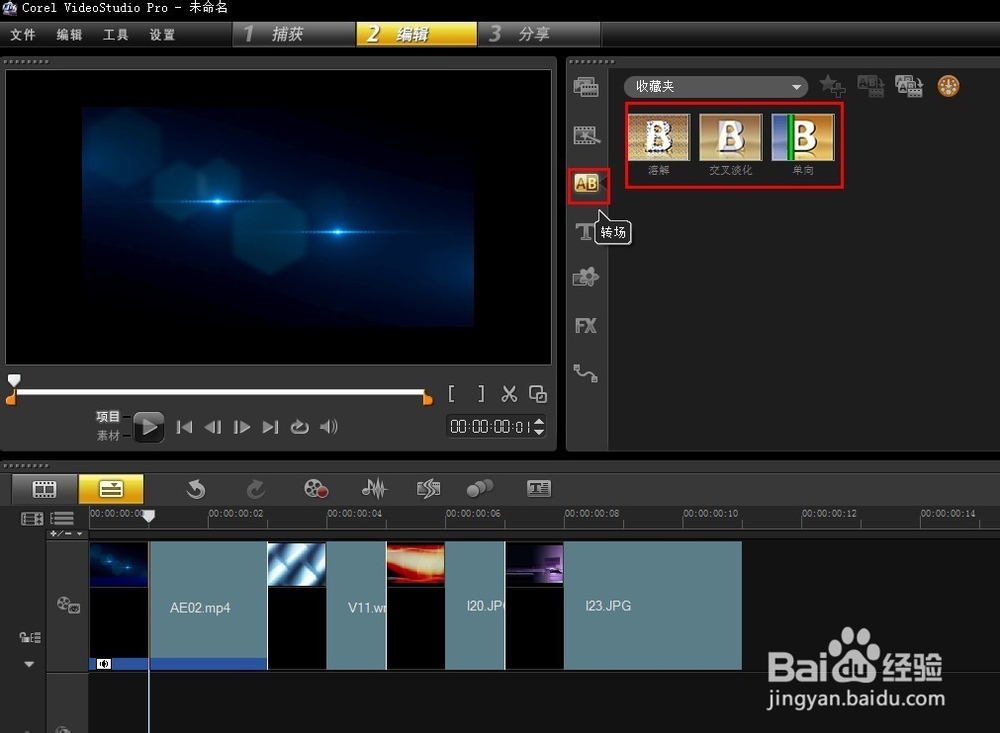Click the Redo arrow in timeline toolbar

coord(255,489)
